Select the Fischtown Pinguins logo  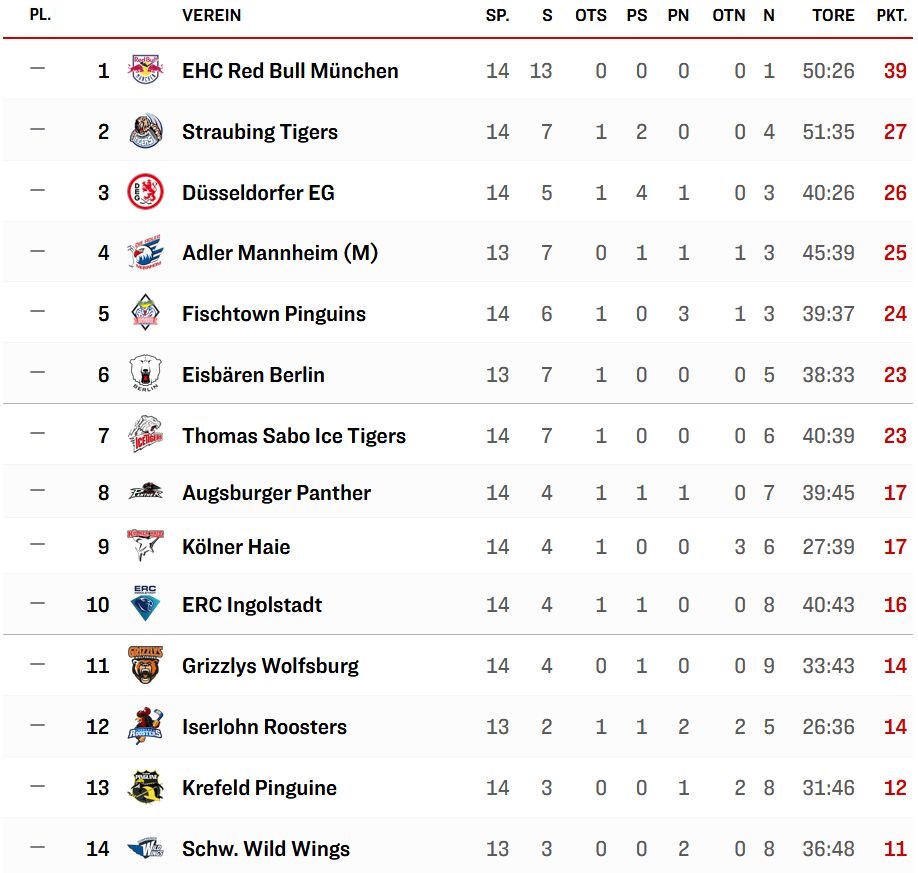(145, 313)
